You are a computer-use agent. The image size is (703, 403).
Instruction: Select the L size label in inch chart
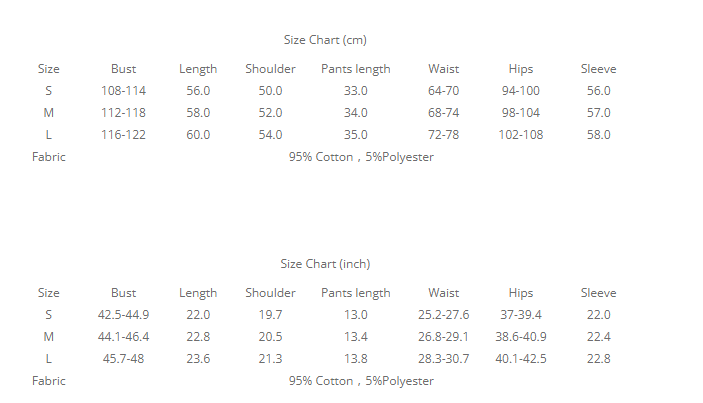[x=48, y=359]
